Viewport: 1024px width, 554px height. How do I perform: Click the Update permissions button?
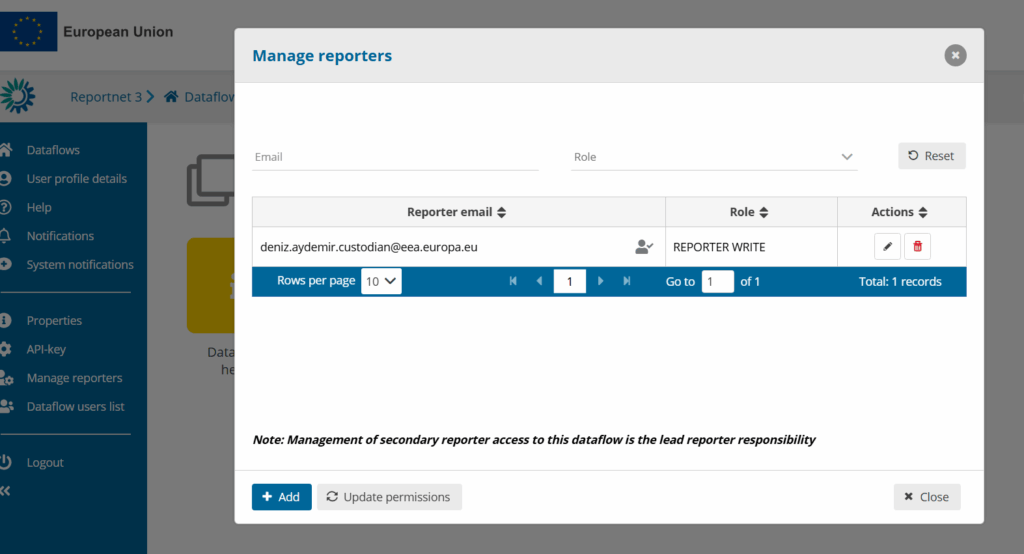[x=389, y=497]
